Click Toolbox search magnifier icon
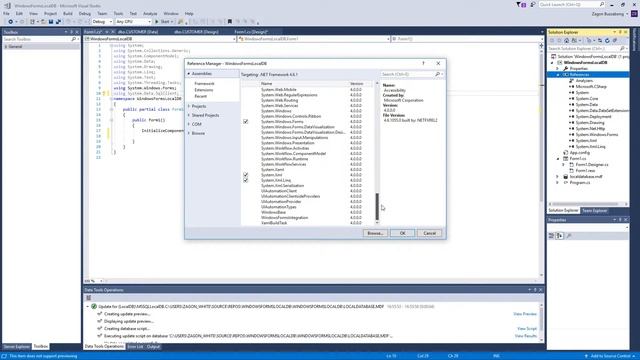Screen dimensions: 640x360 click(x=73, y=39)
